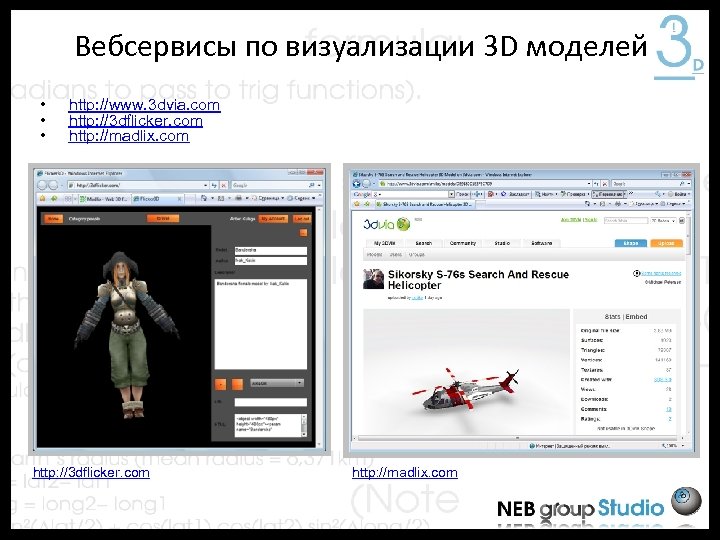Click red stop icon in the 3dvia browser

(x=605, y=183)
